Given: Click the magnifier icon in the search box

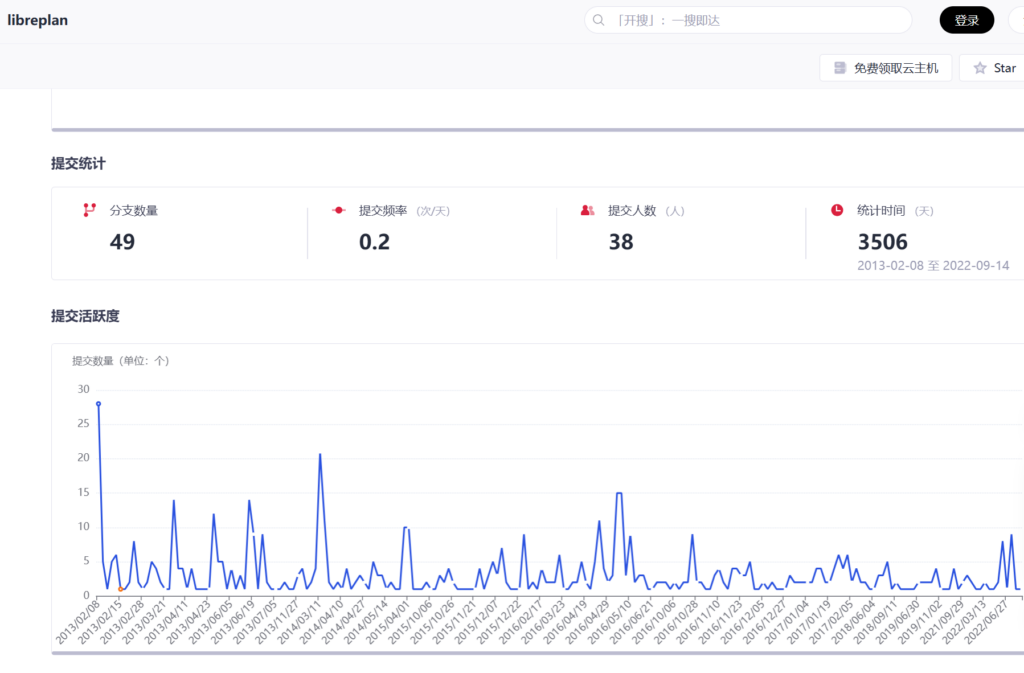Looking at the screenshot, I should [x=599, y=20].
